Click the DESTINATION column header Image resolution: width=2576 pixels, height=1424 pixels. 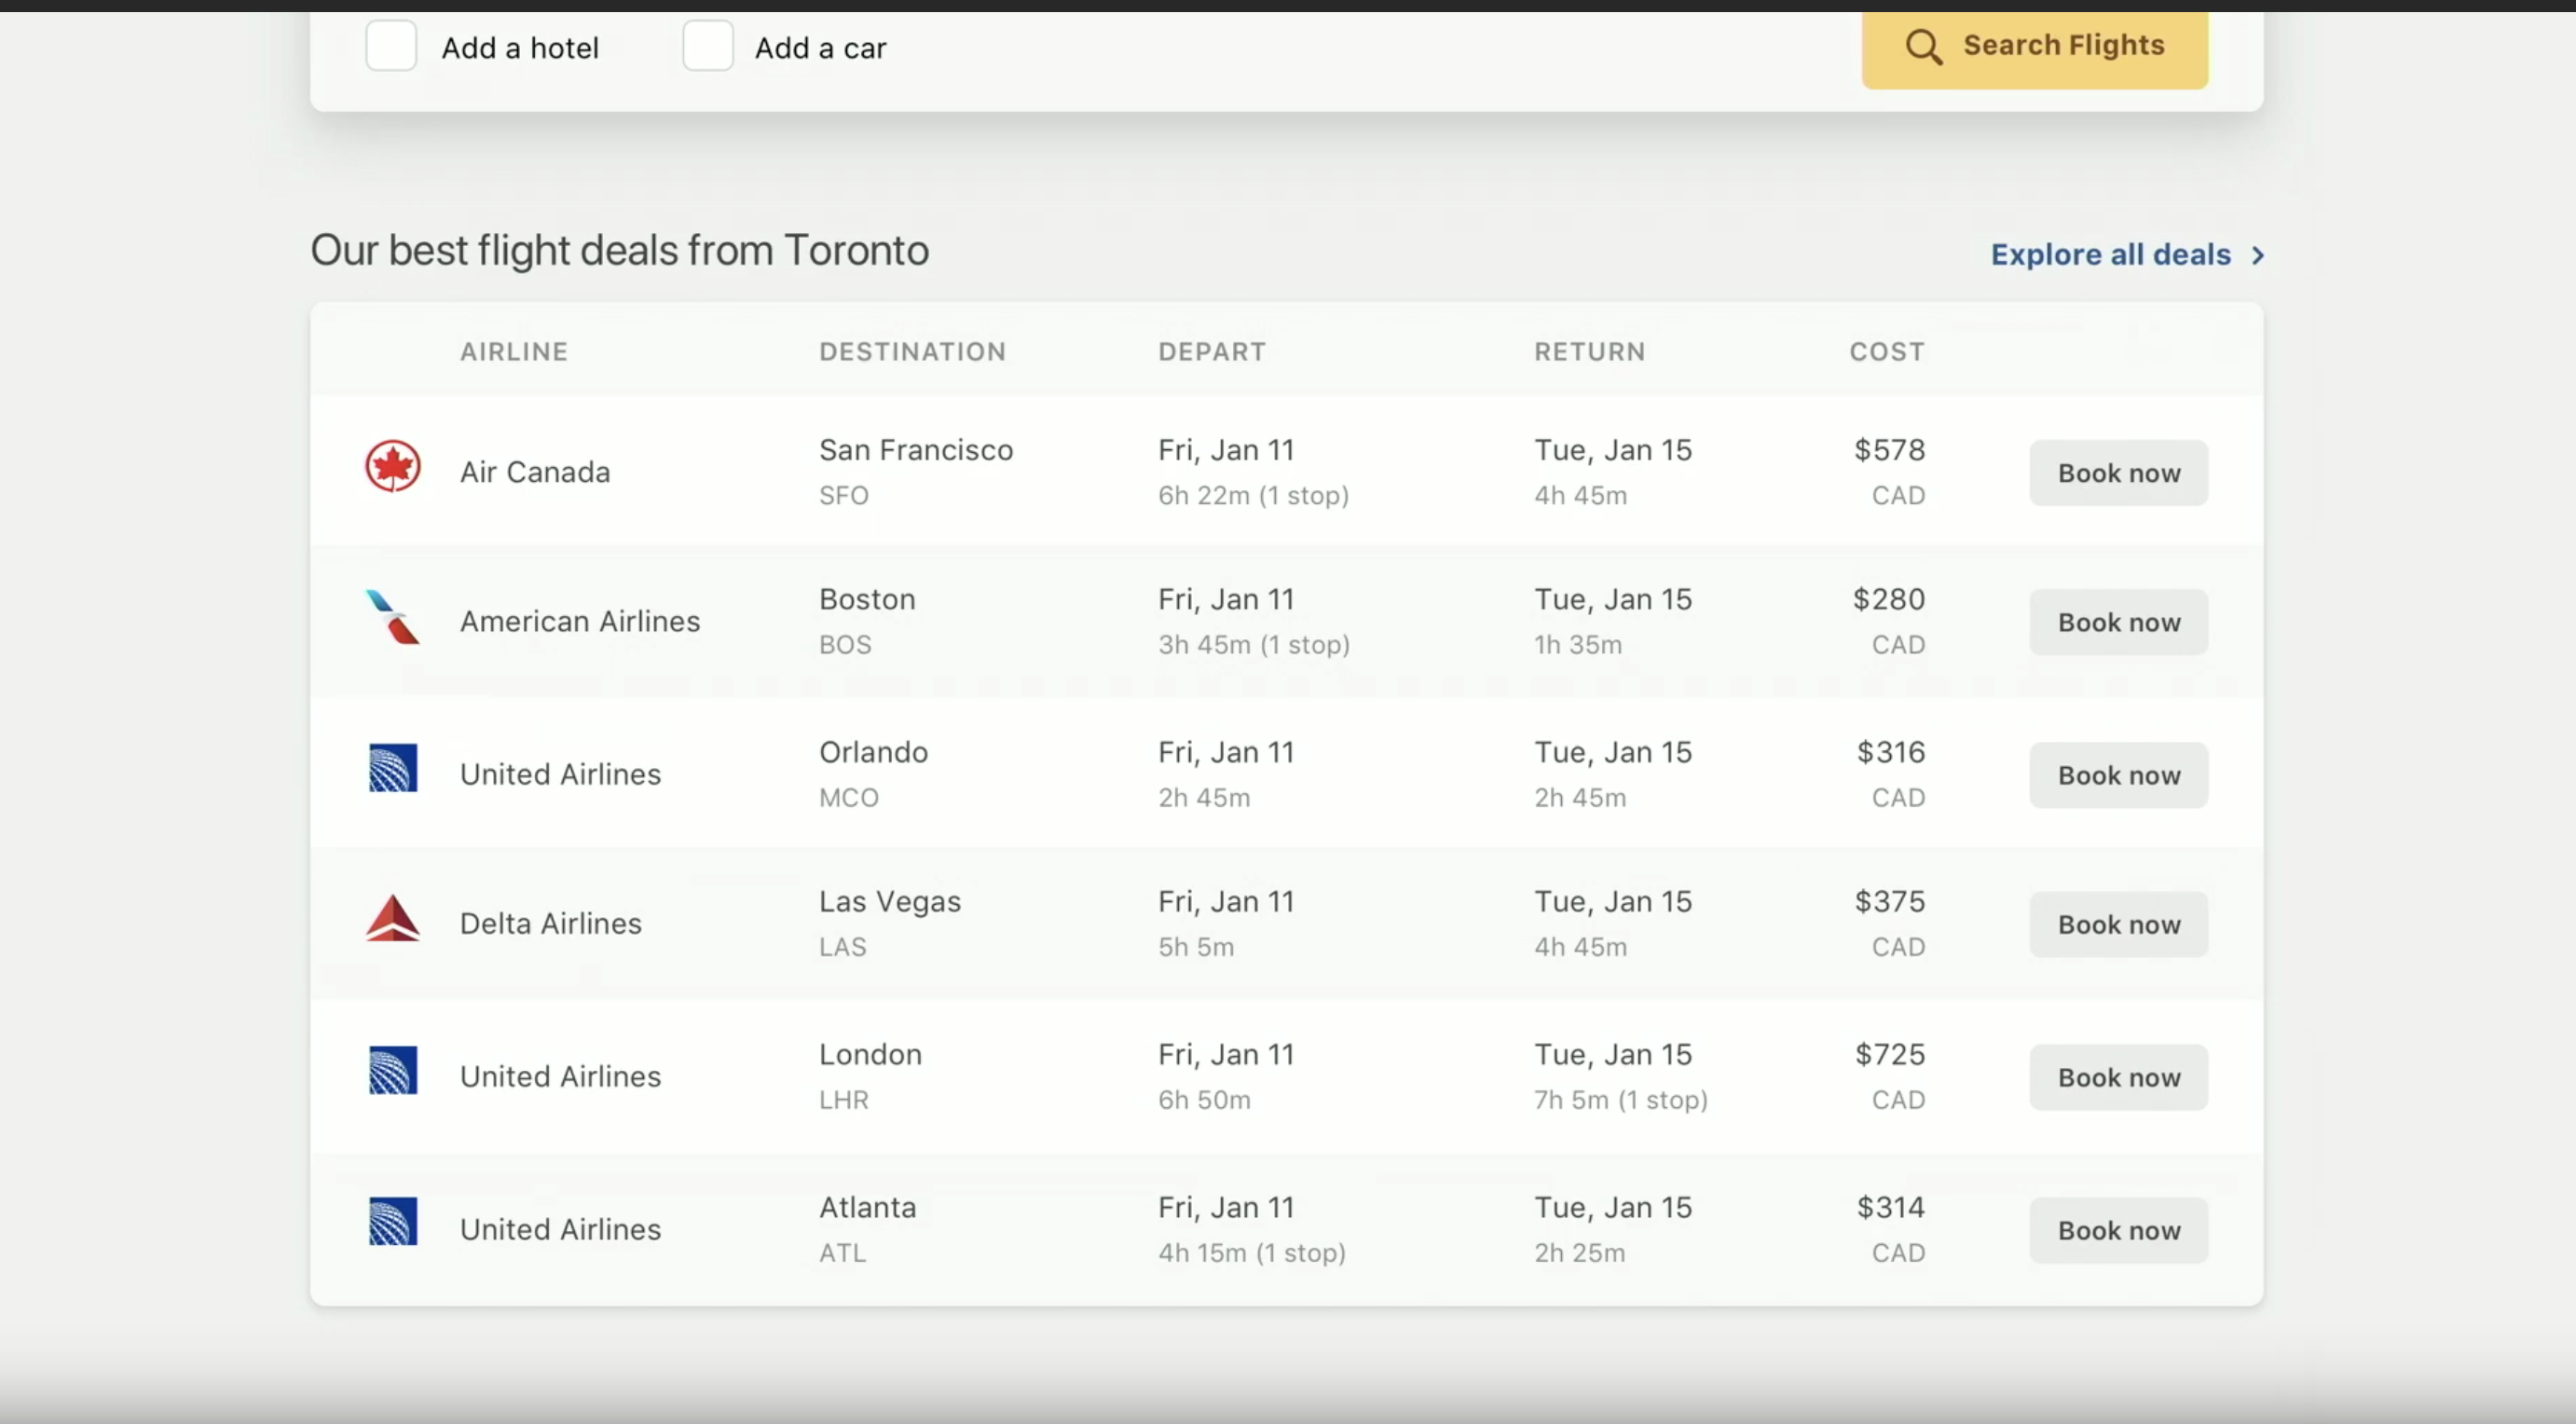[912, 352]
